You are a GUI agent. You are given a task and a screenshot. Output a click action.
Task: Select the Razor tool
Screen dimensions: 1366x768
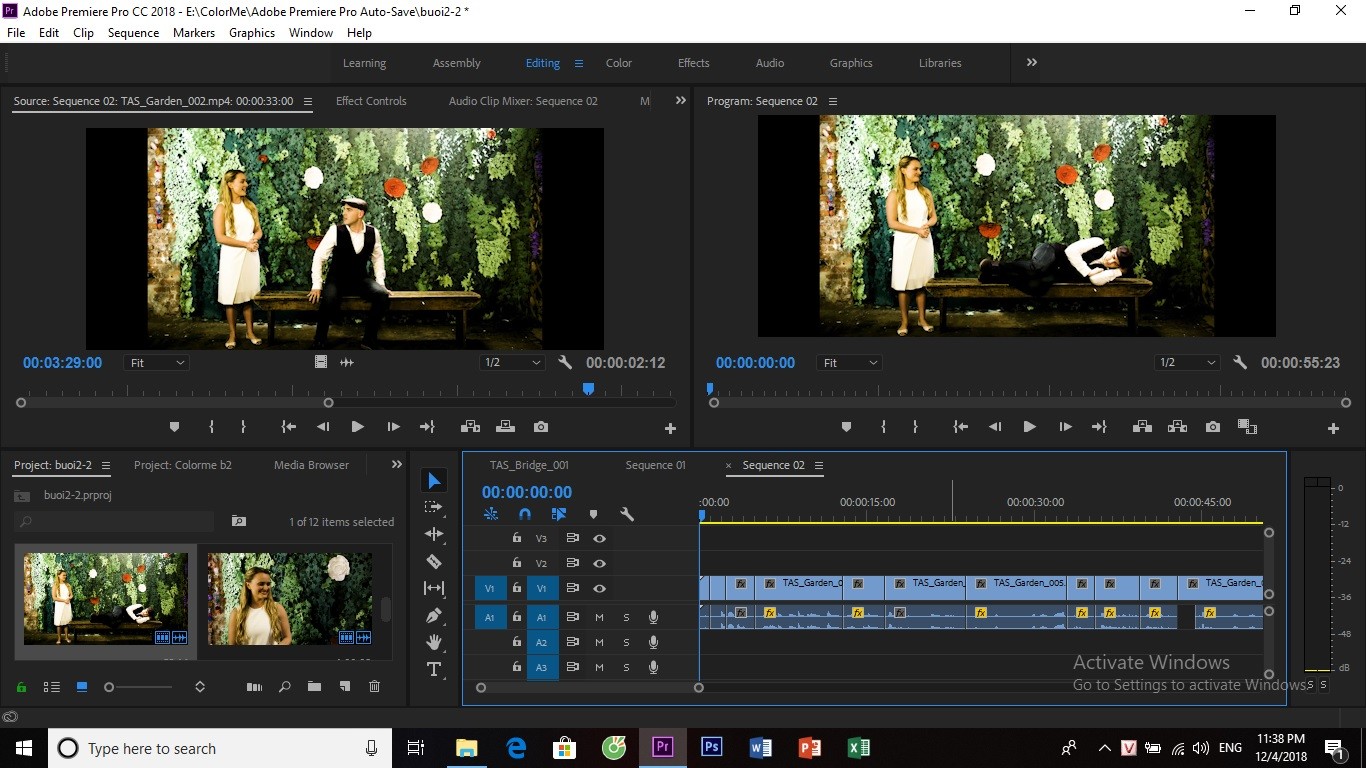click(x=433, y=561)
